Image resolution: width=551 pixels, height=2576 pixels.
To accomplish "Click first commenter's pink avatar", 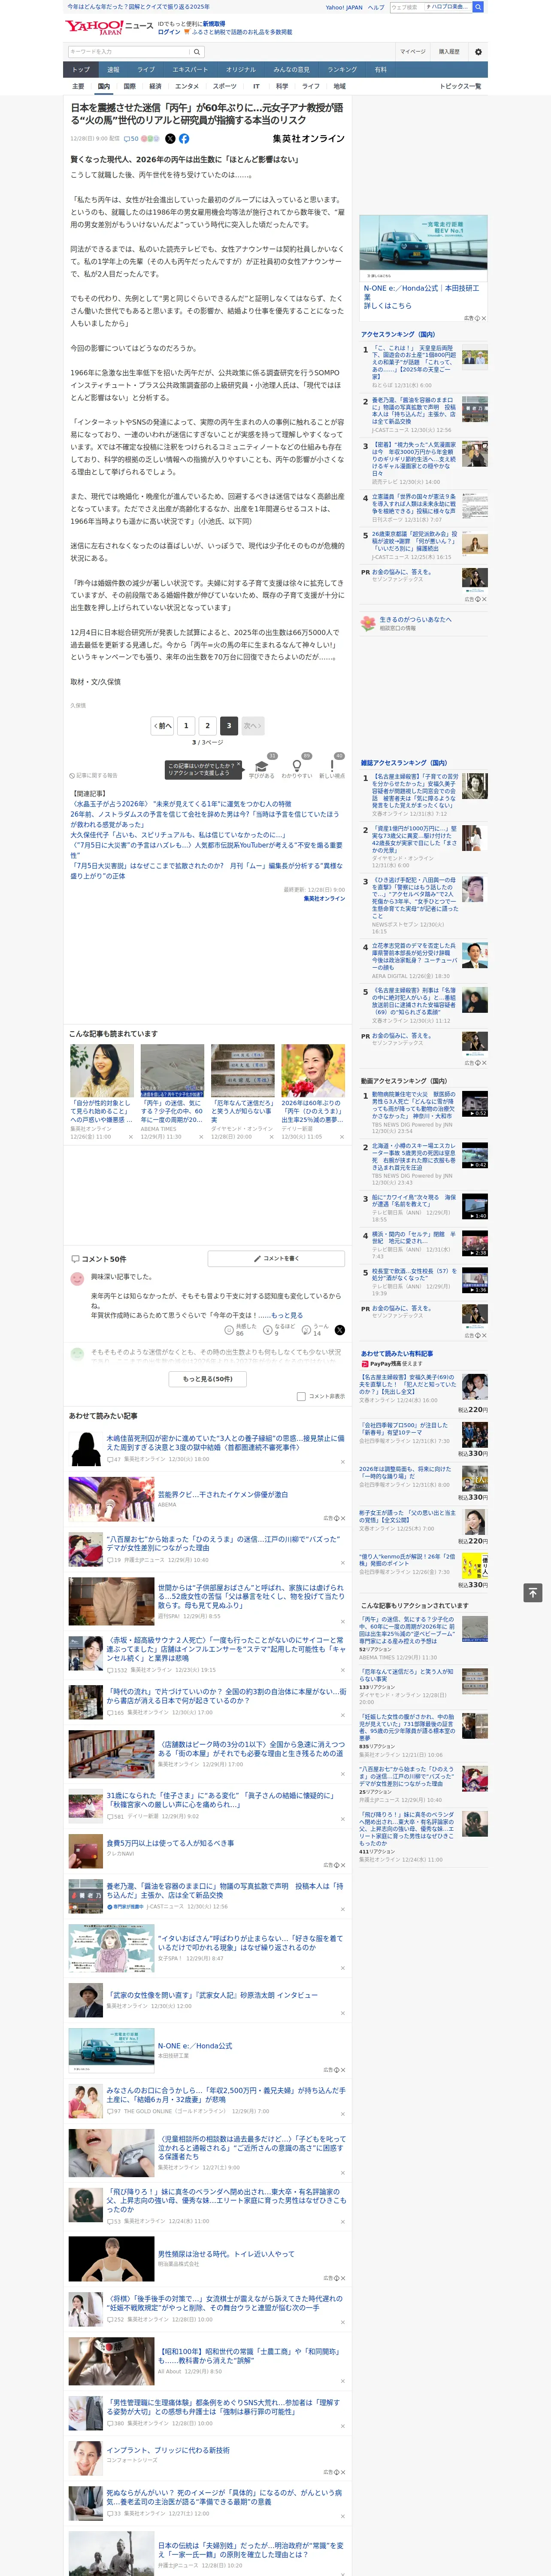I will pyautogui.click(x=77, y=1278).
